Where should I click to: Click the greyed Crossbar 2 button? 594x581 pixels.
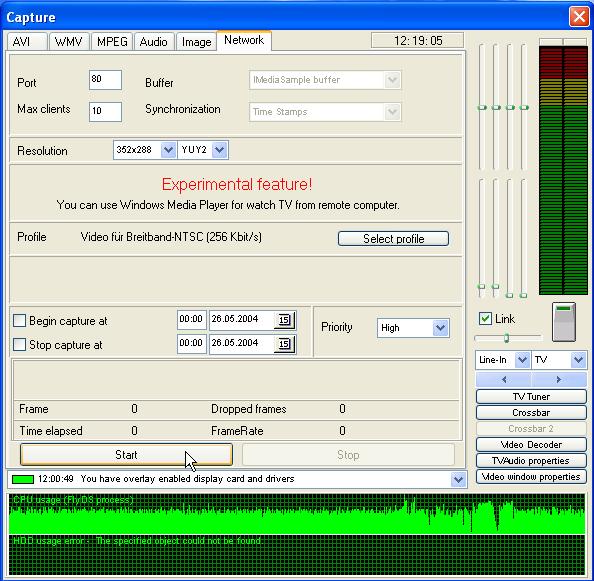[531, 428]
